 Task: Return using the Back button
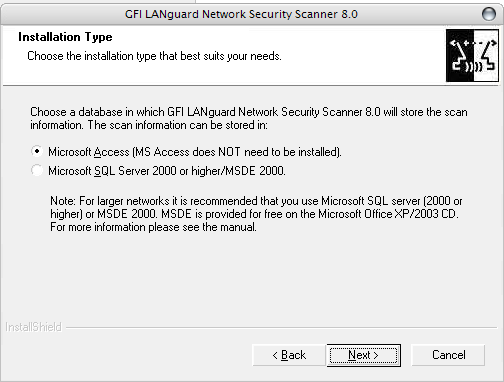tap(289, 355)
